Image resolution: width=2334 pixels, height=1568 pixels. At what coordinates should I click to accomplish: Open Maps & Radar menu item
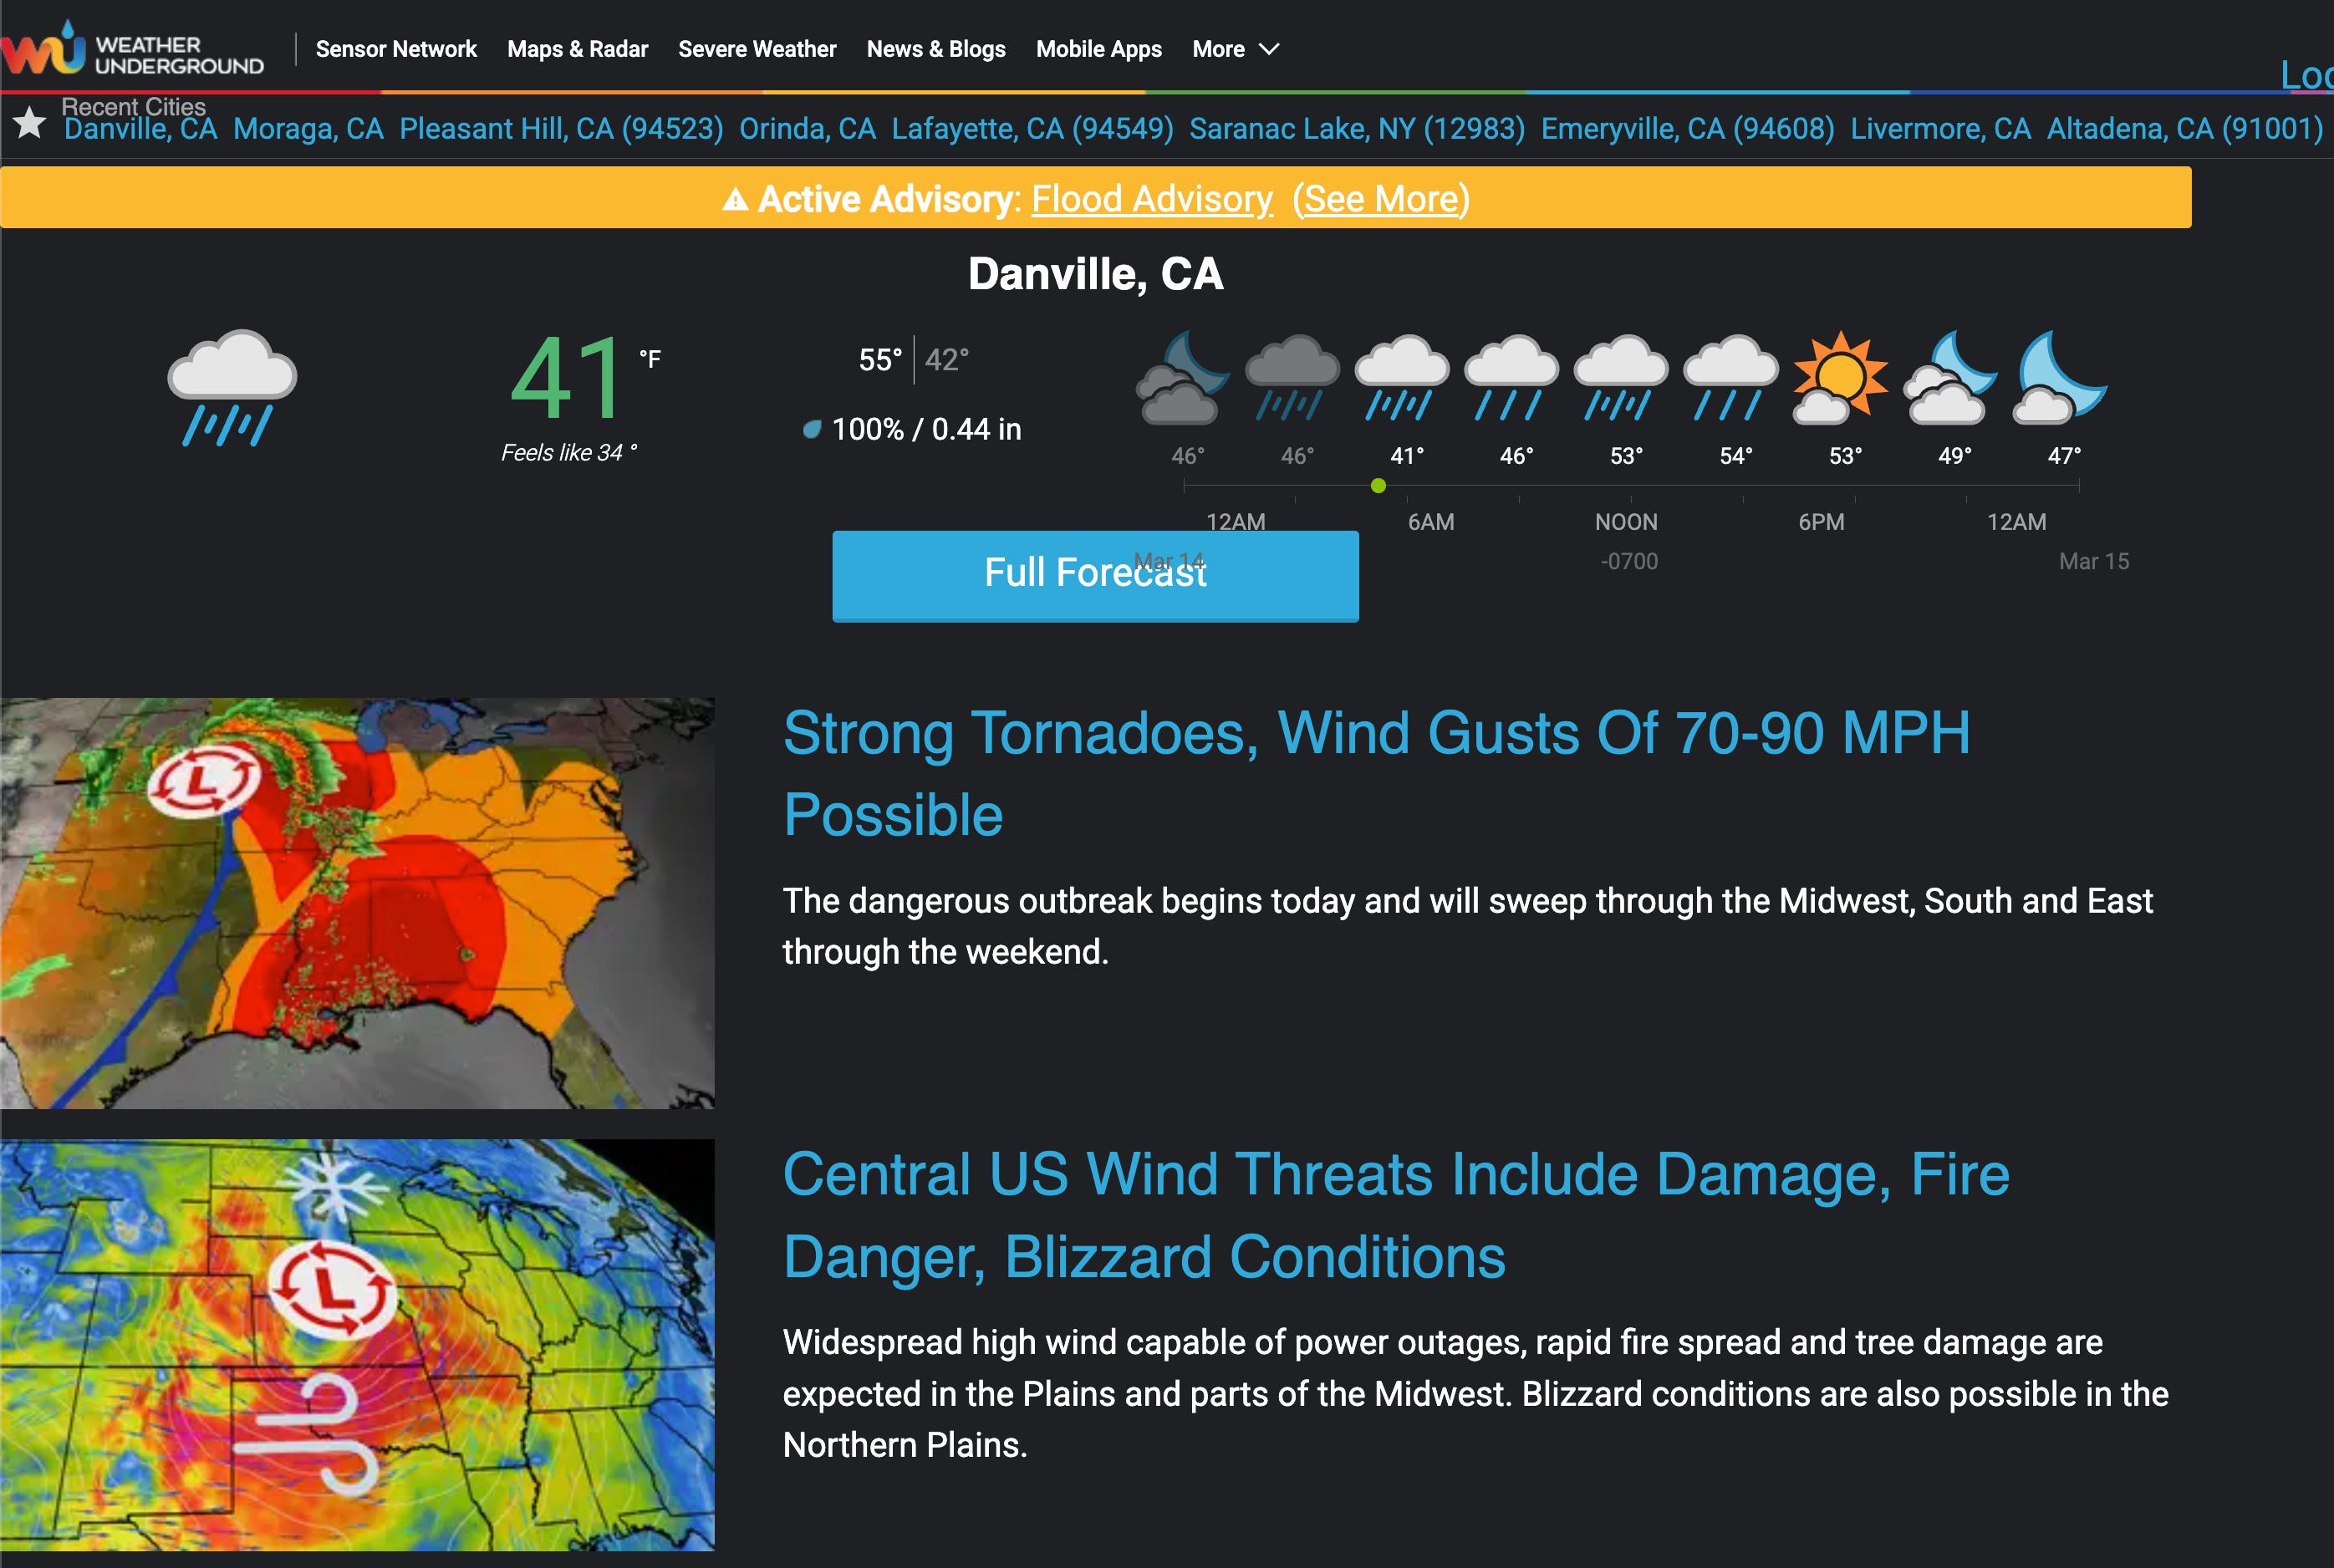coord(577,49)
